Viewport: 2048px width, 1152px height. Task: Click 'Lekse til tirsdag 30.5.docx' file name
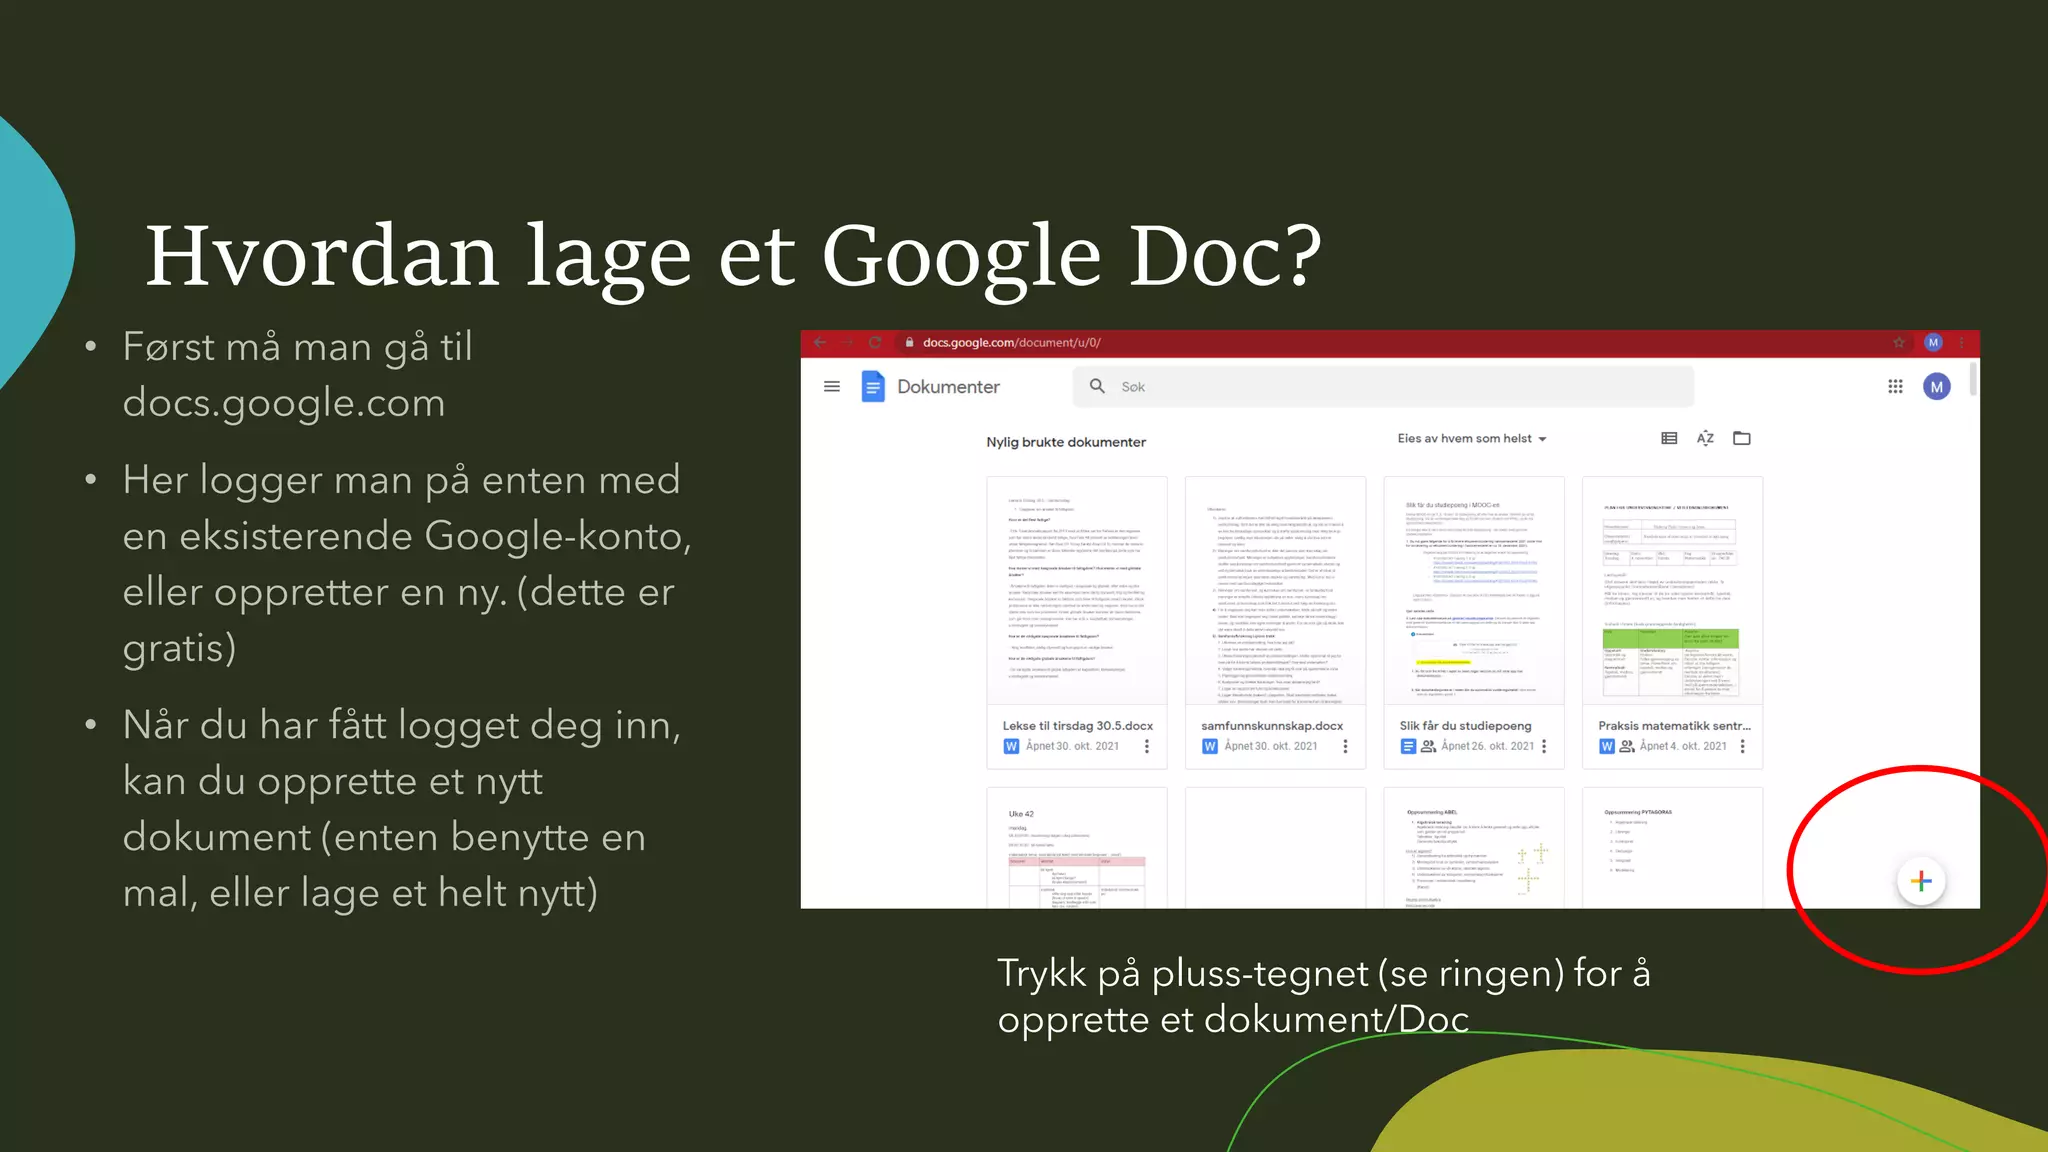tap(1077, 726)
